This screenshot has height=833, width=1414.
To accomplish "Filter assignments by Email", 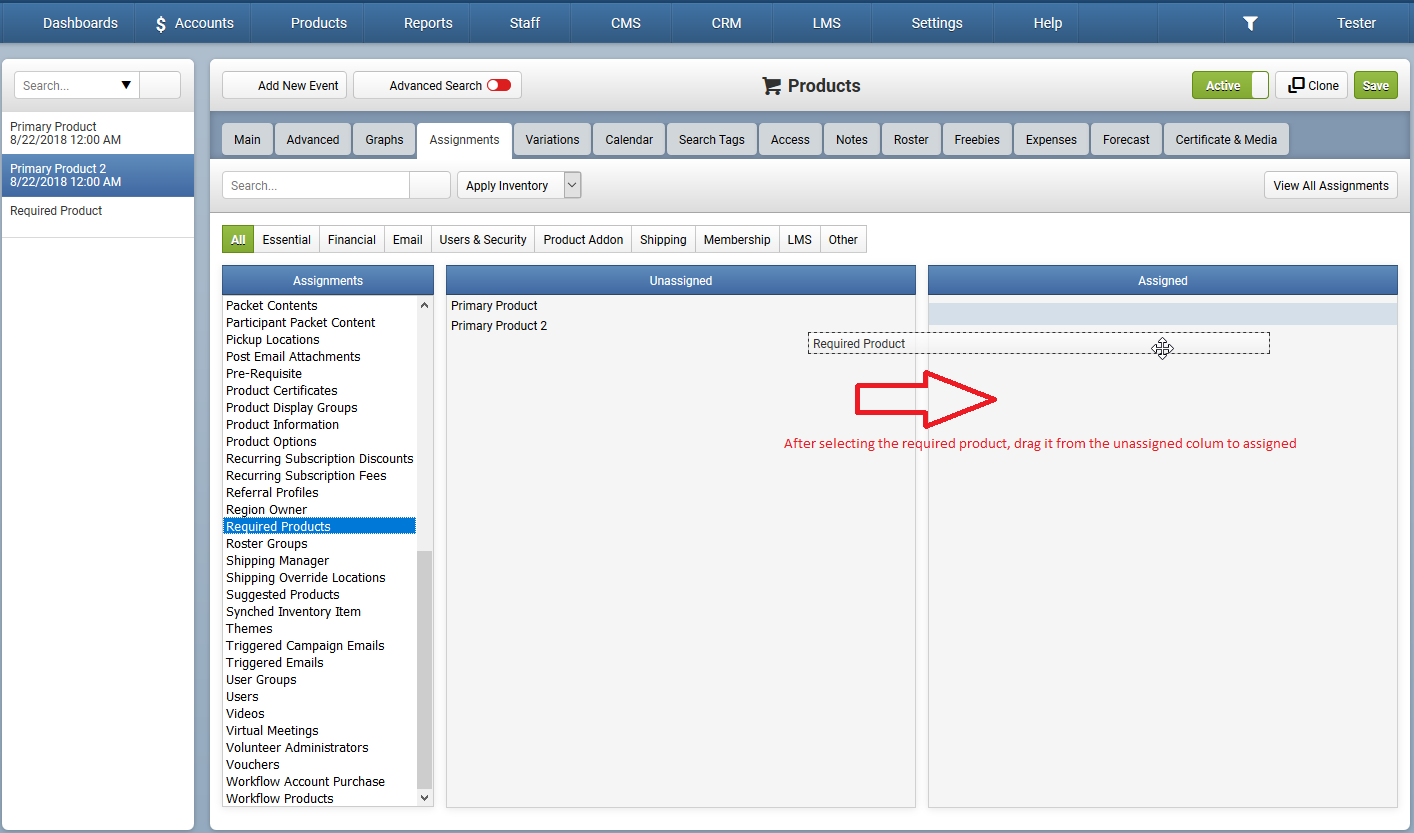I will (408, 239).
